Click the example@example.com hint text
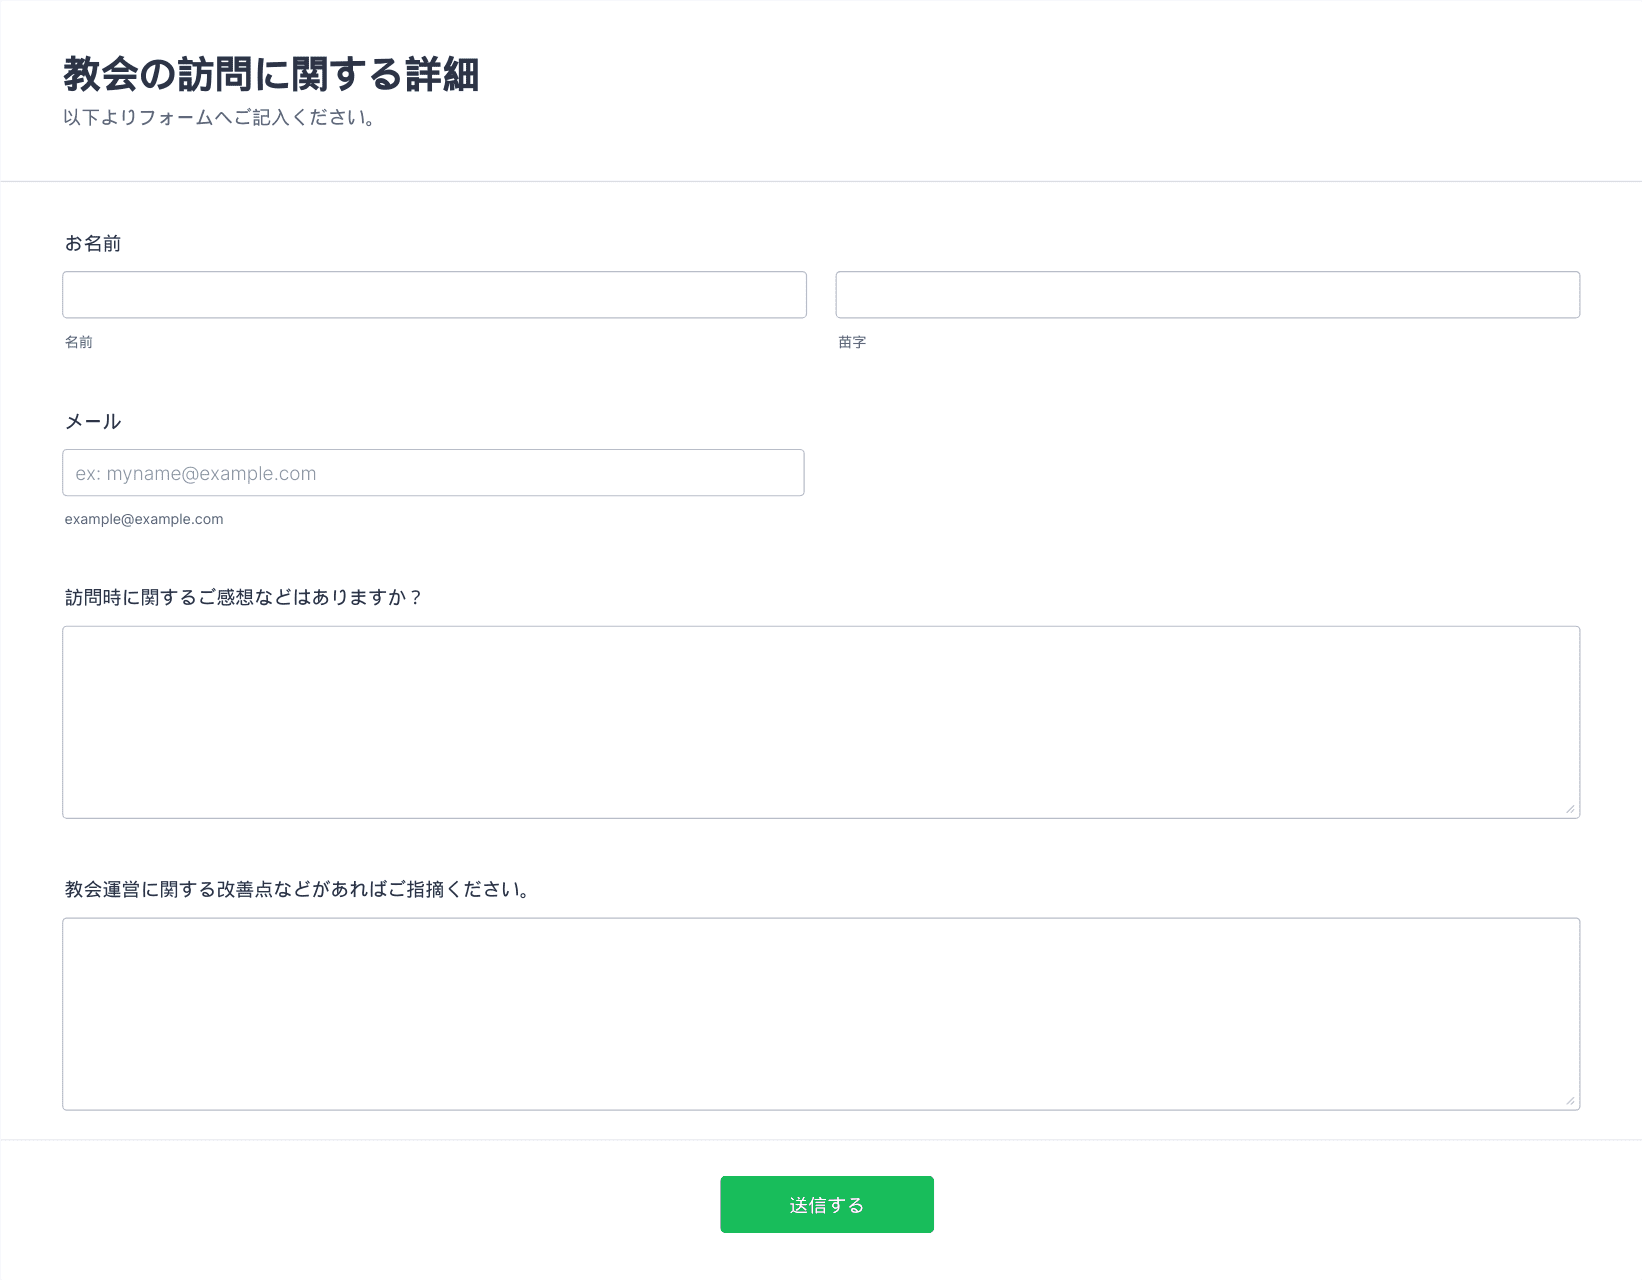The height and width of the screenshot is (1280, 1642). click(144, 519)
